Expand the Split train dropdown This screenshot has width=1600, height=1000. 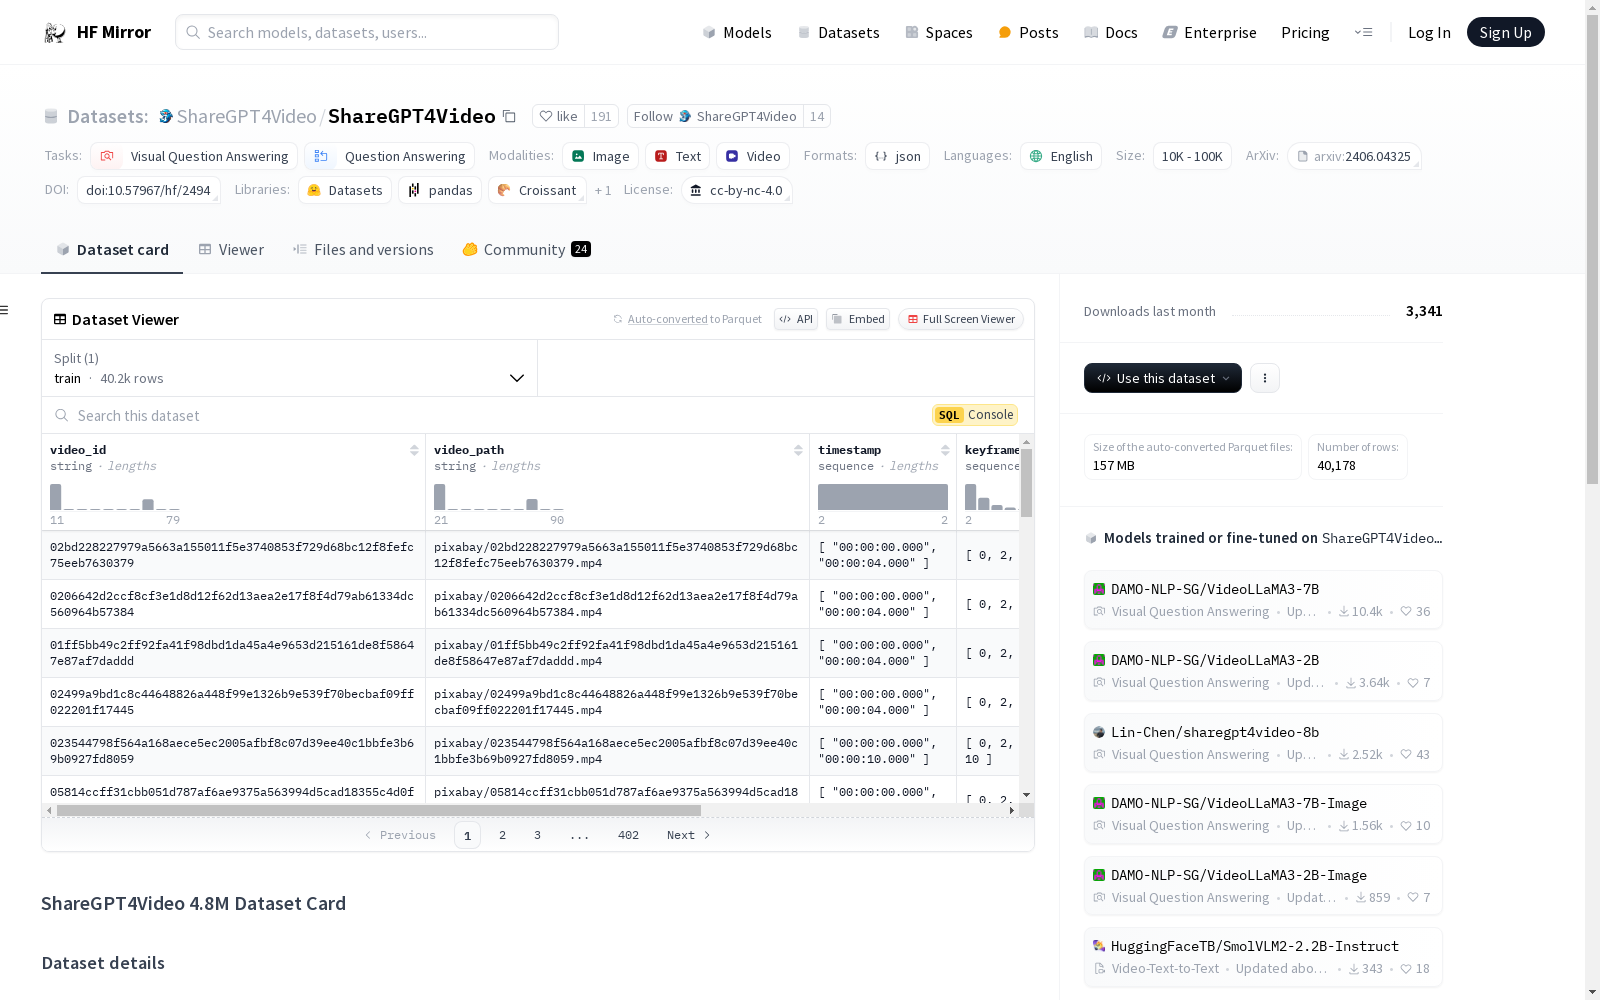pos(289,368)
